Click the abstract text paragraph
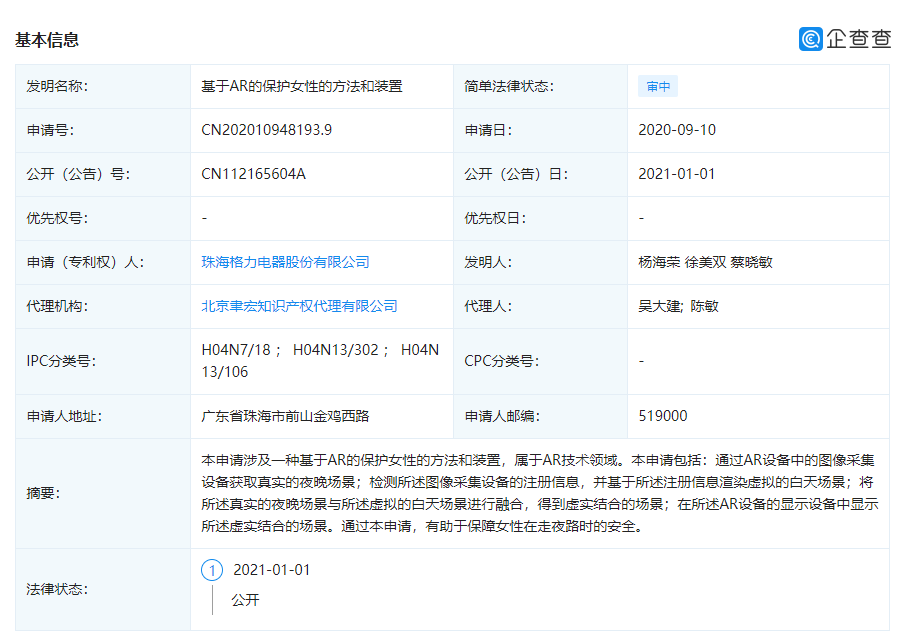This screenshot has height=638, width=900. coord(538,493)
